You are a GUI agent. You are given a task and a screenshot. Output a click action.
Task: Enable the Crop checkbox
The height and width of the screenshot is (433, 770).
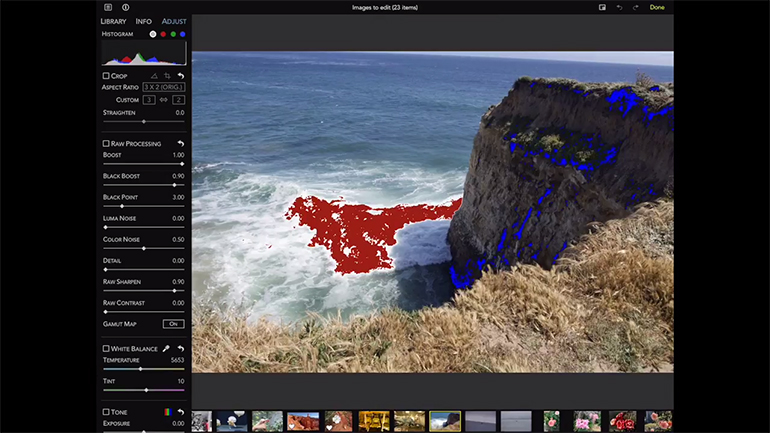(x=106, y=76)
